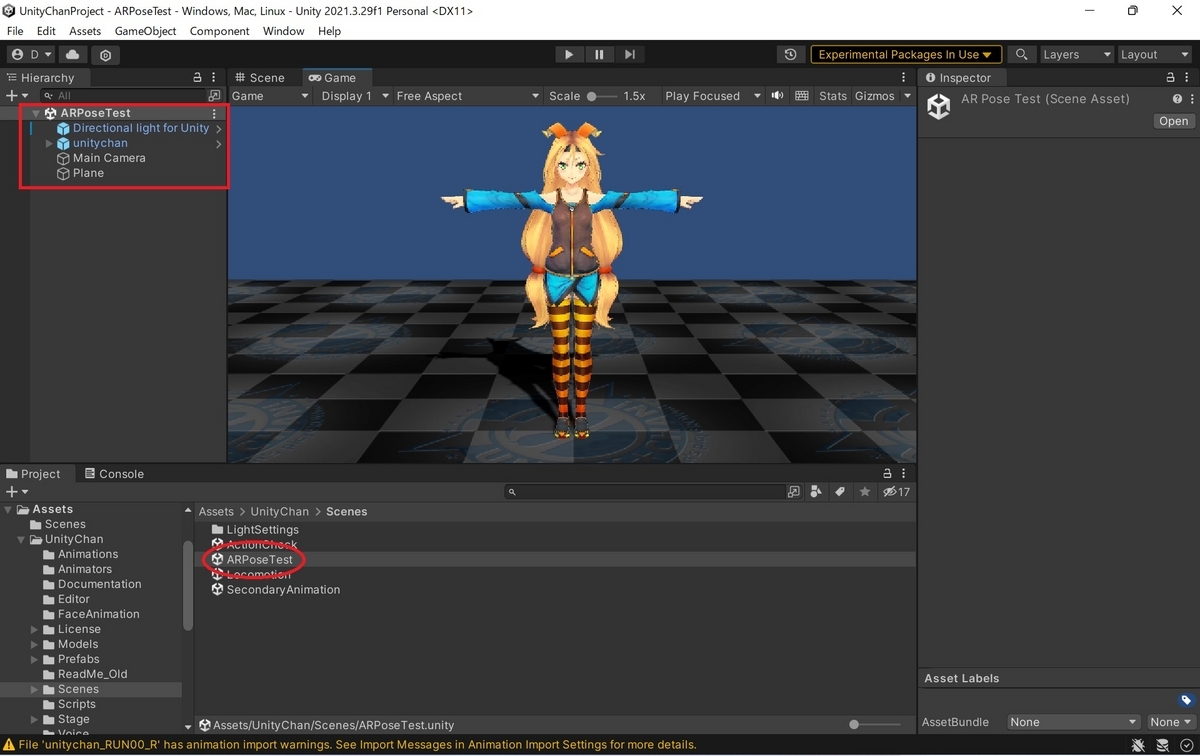Open the Component menu

pyautogui.click(x=219, y=31)
